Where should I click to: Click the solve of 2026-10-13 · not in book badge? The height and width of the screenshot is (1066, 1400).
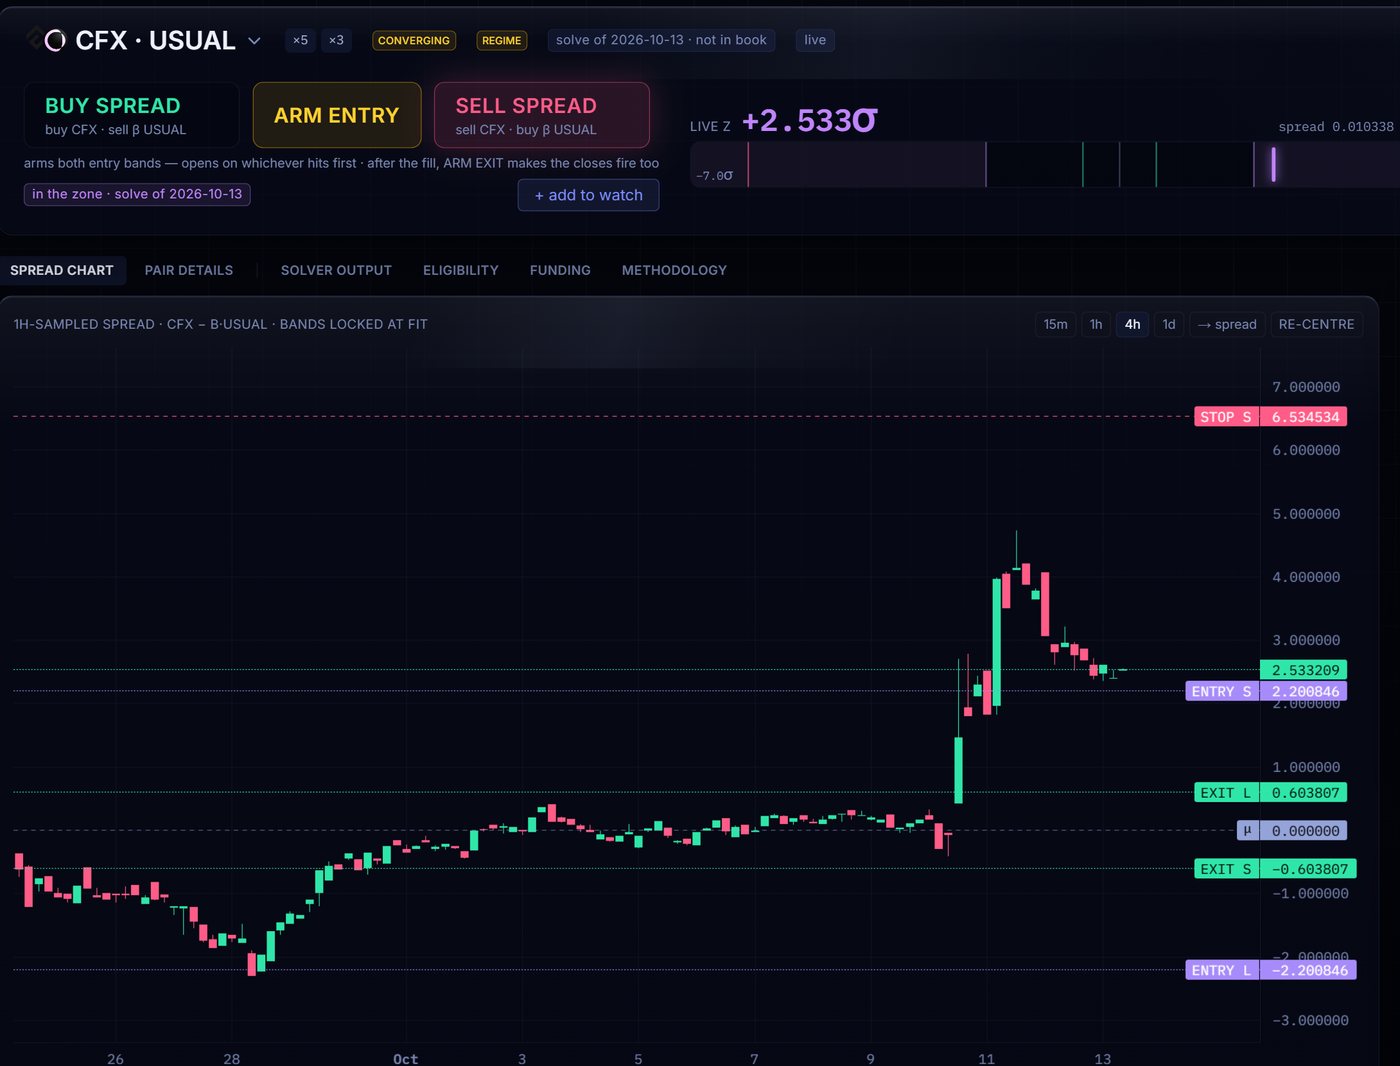pos(661,40)
